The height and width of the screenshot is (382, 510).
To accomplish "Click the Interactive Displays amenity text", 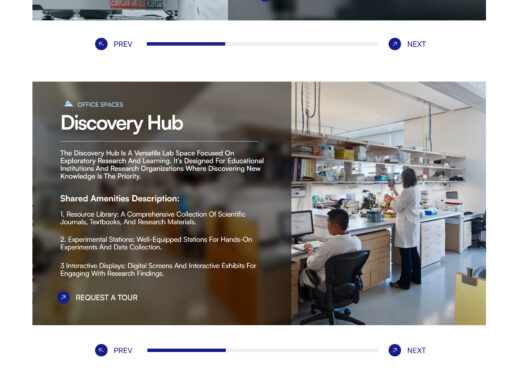I will pyautogui.click(x=158, y=270).
